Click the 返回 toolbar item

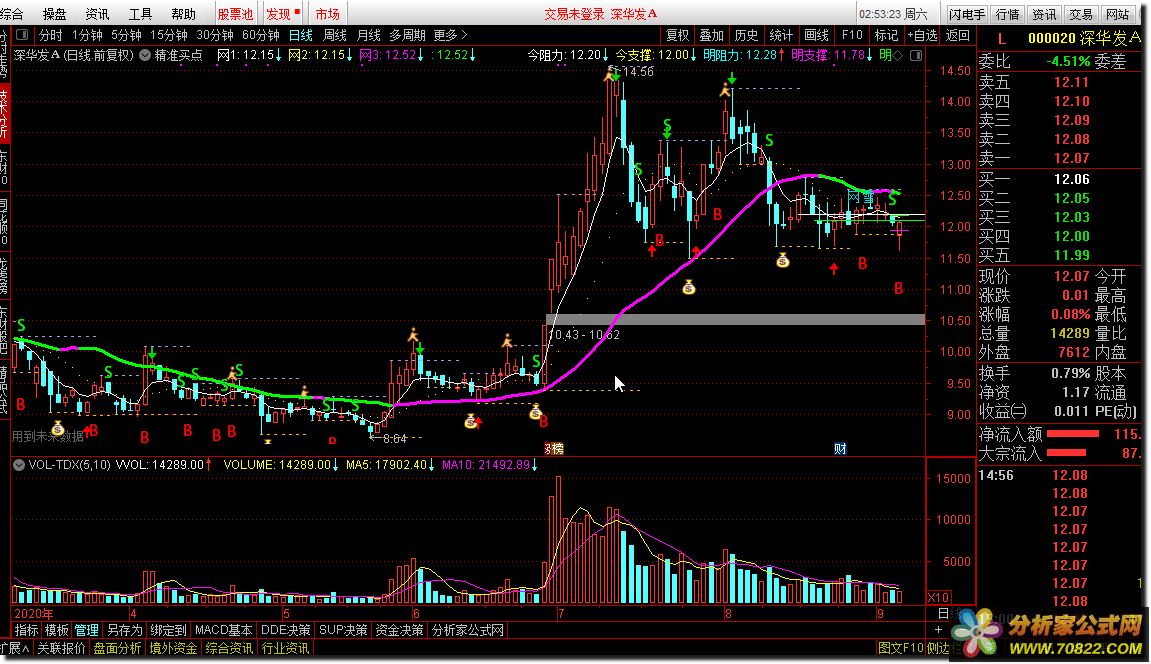click(957, 34)
